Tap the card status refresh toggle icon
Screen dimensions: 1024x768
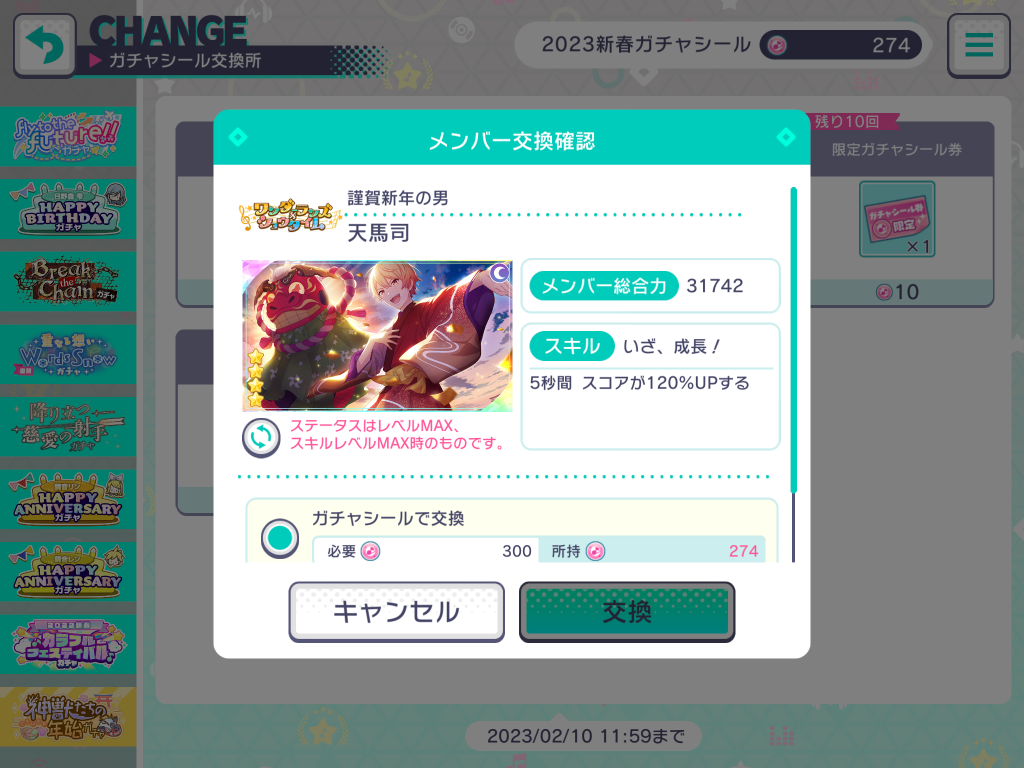[261, 437]
